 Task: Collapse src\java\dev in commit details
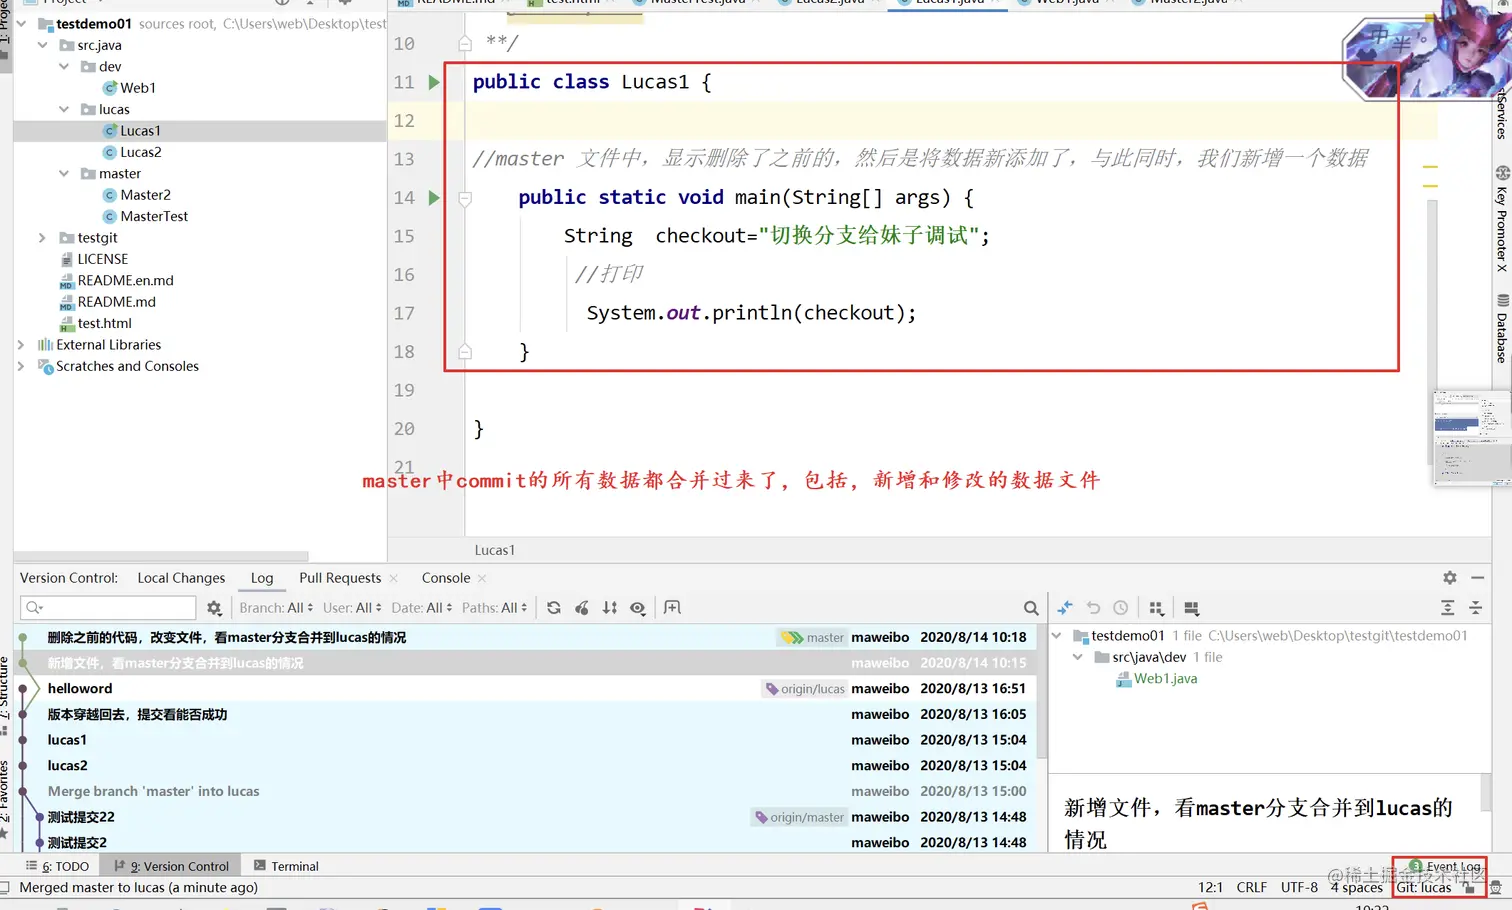pyautogui.click(x=1077, y=657)
